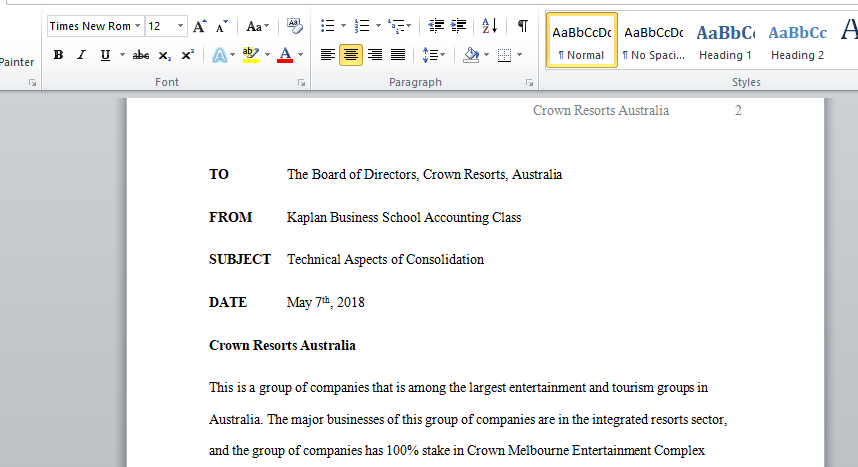Open the numbering library dropdown arrow
Screen dimensions: 858x467
[378, 26]
